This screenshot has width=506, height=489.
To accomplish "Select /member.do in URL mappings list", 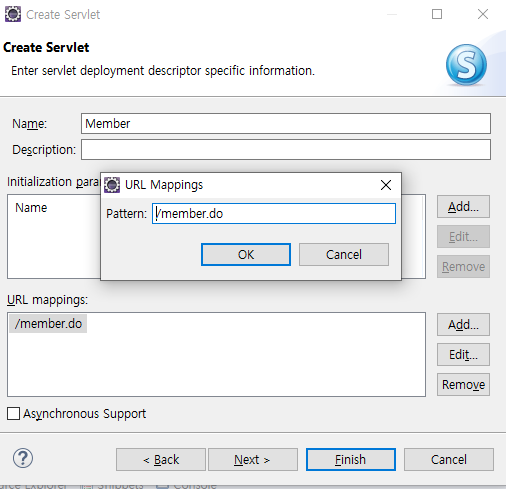I will click(48, 324).
